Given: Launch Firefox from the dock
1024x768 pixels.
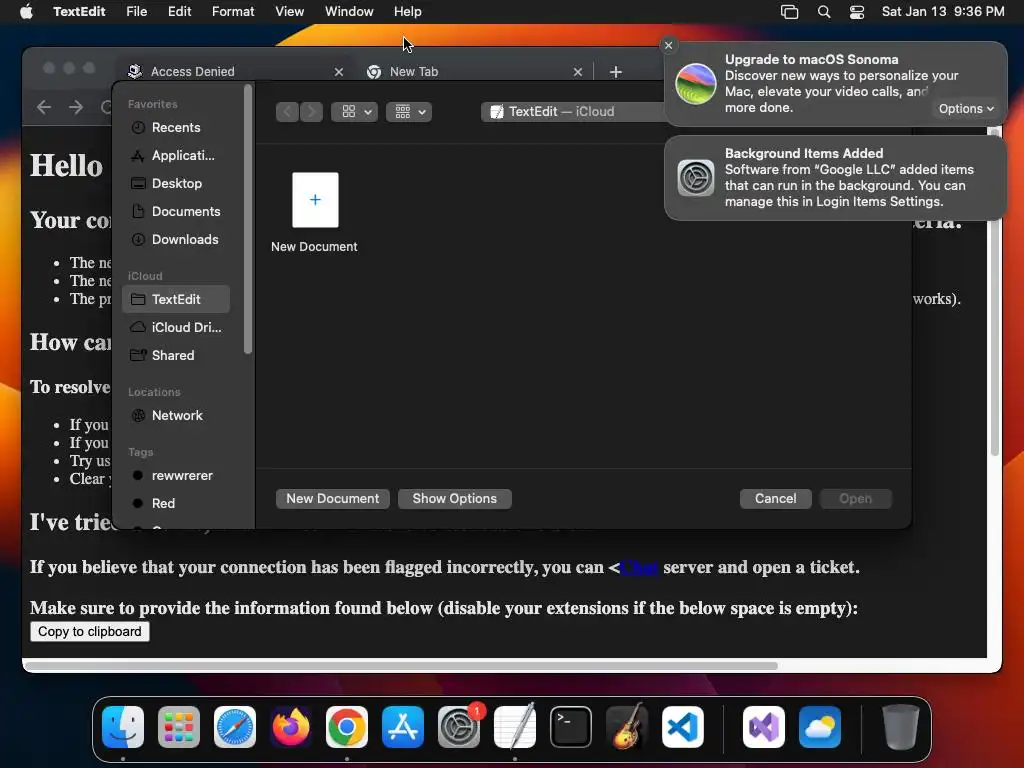Looking at the screenshot, I should click(291, 727).
